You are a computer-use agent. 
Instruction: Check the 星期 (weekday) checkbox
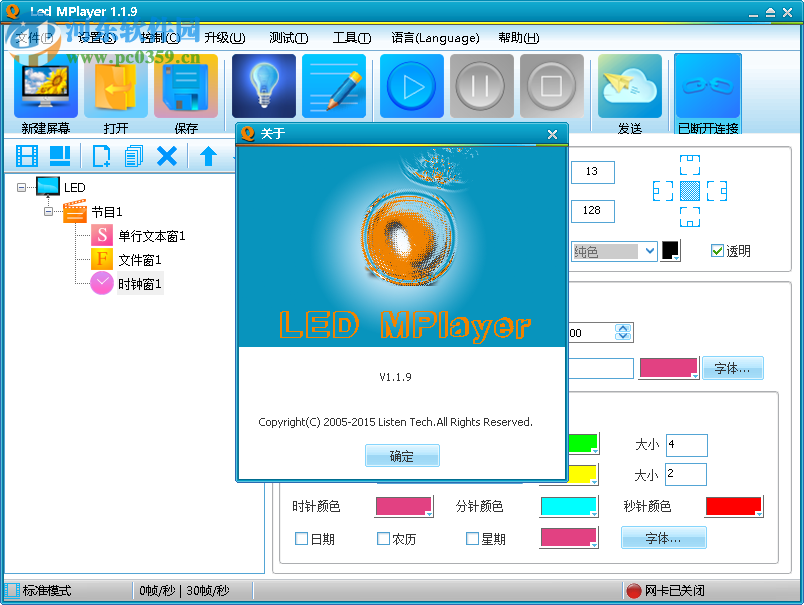point(472,538)
